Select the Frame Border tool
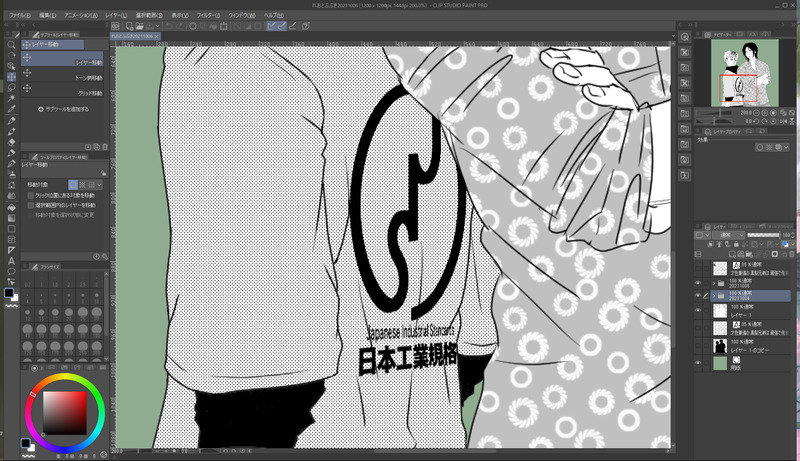800x461 pixels. [11, 239]
